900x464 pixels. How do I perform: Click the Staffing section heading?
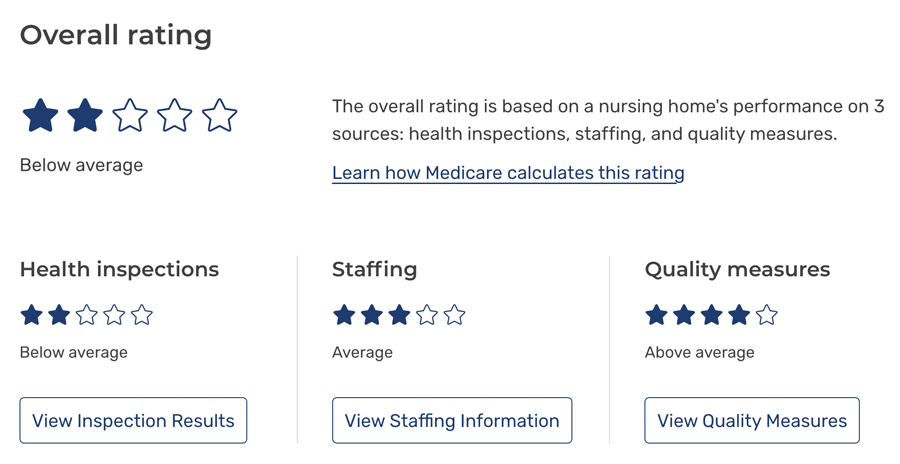[374, 269]
